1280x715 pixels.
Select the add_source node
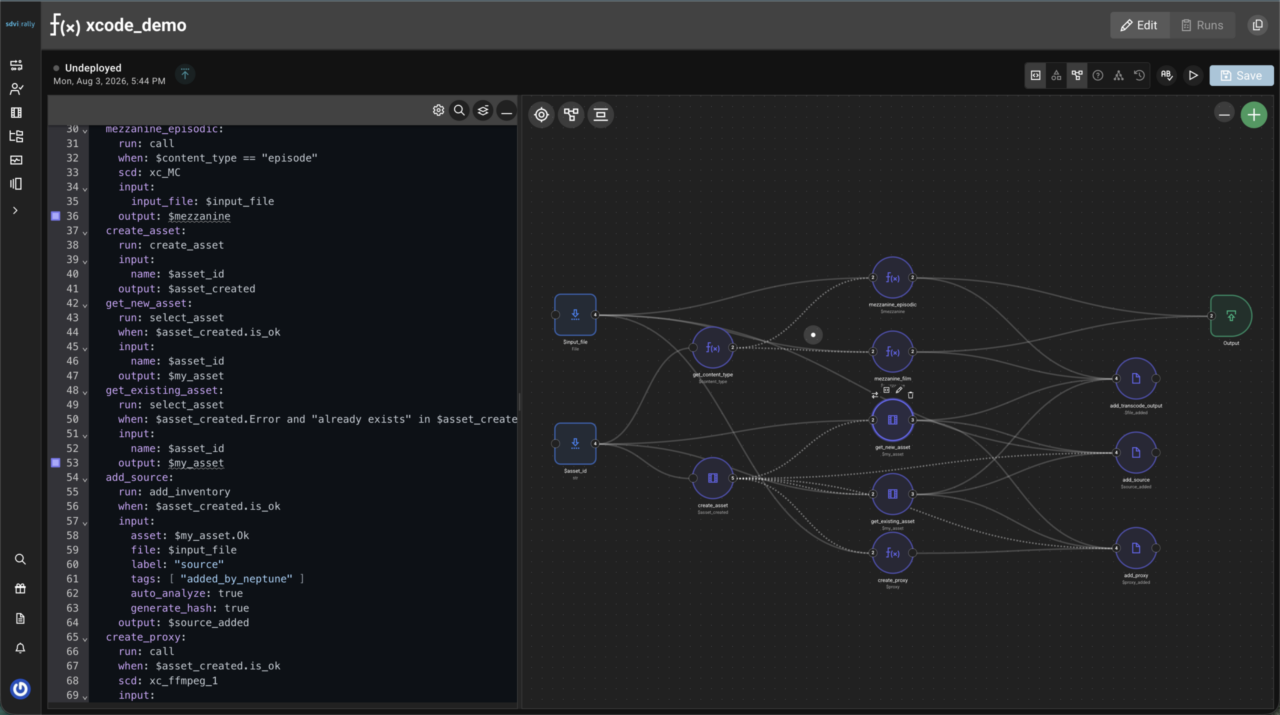pos(1136,453)
